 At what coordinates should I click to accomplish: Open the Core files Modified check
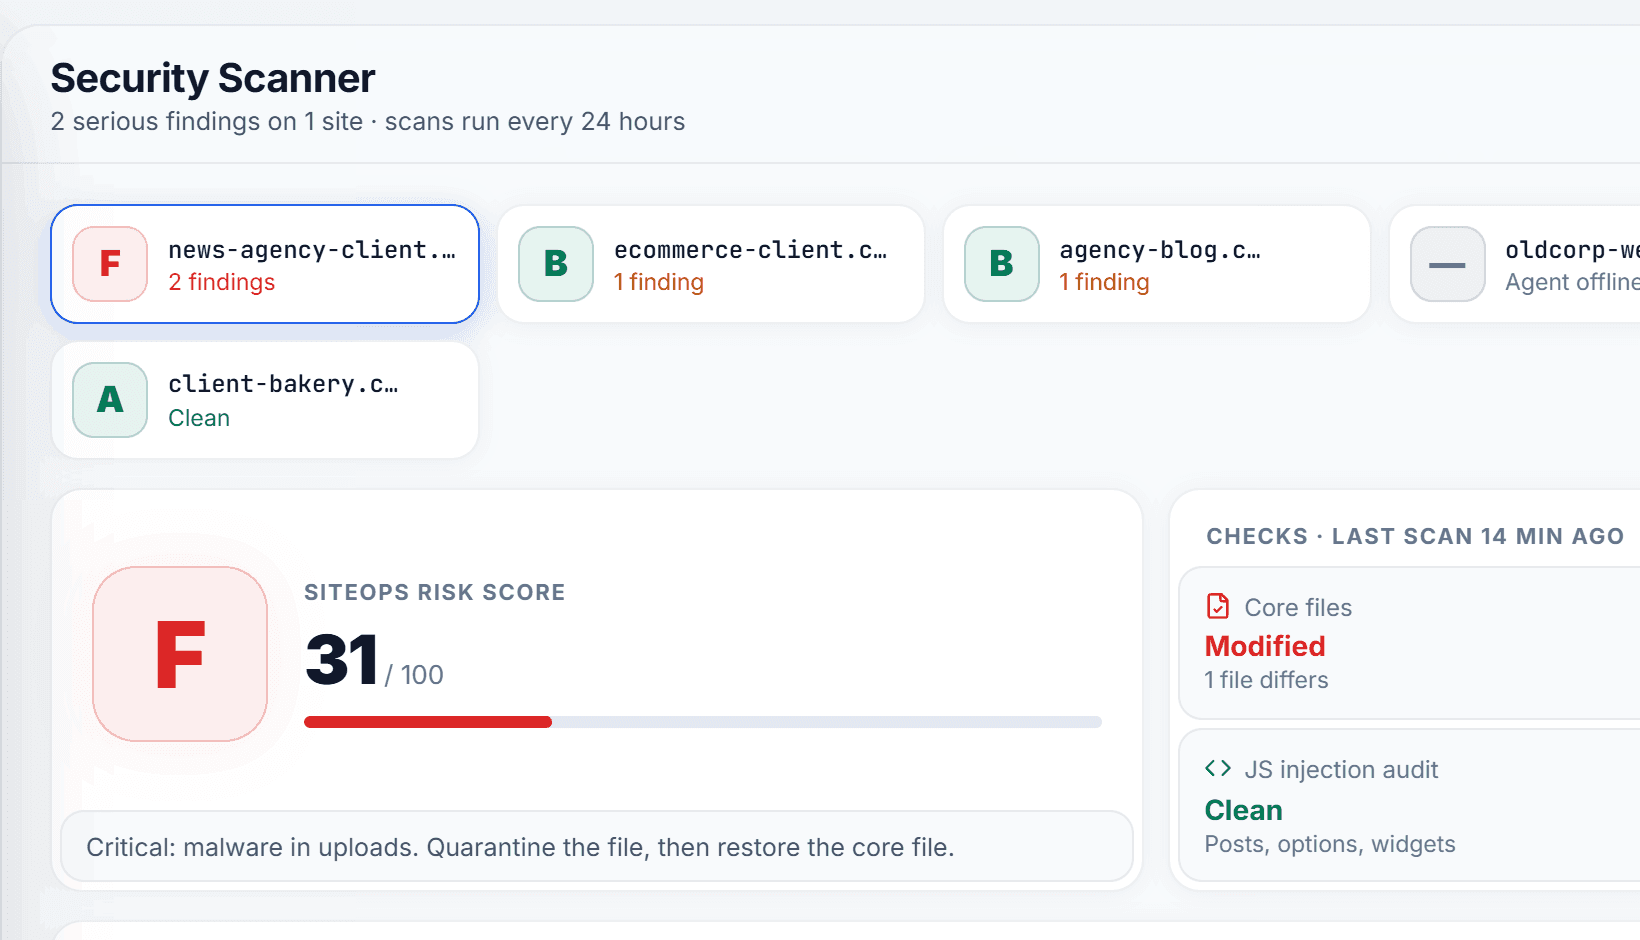point(1410,643)
